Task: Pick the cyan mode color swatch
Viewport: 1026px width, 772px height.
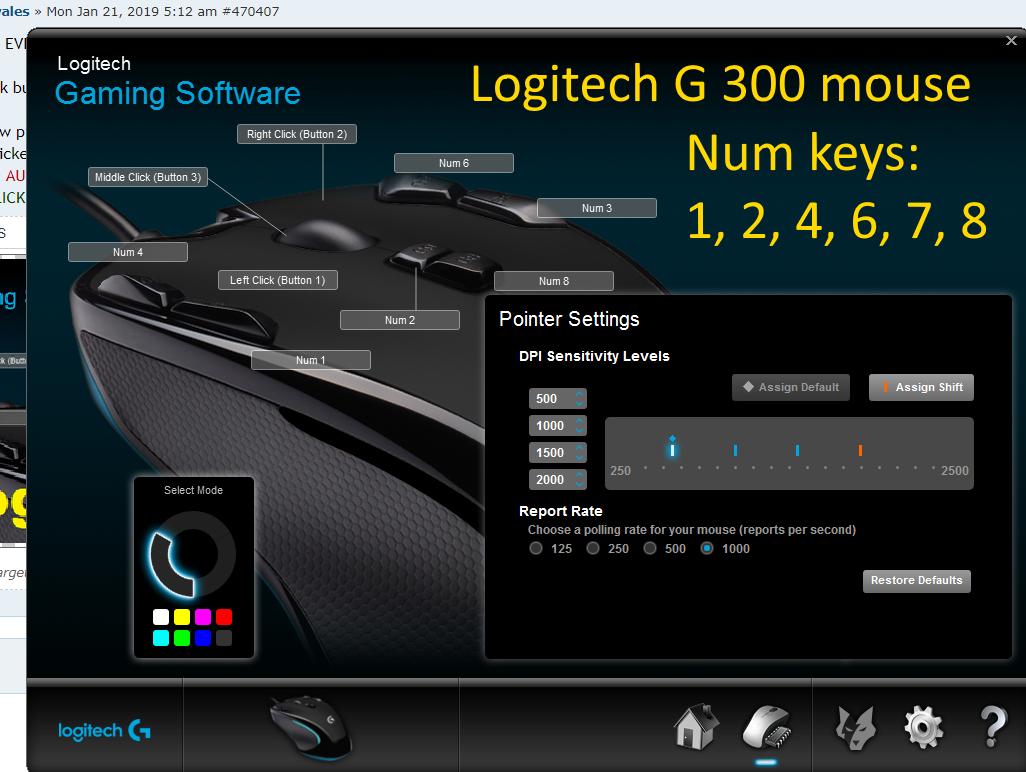Action: pyautogui.click(x=161, y=638)
